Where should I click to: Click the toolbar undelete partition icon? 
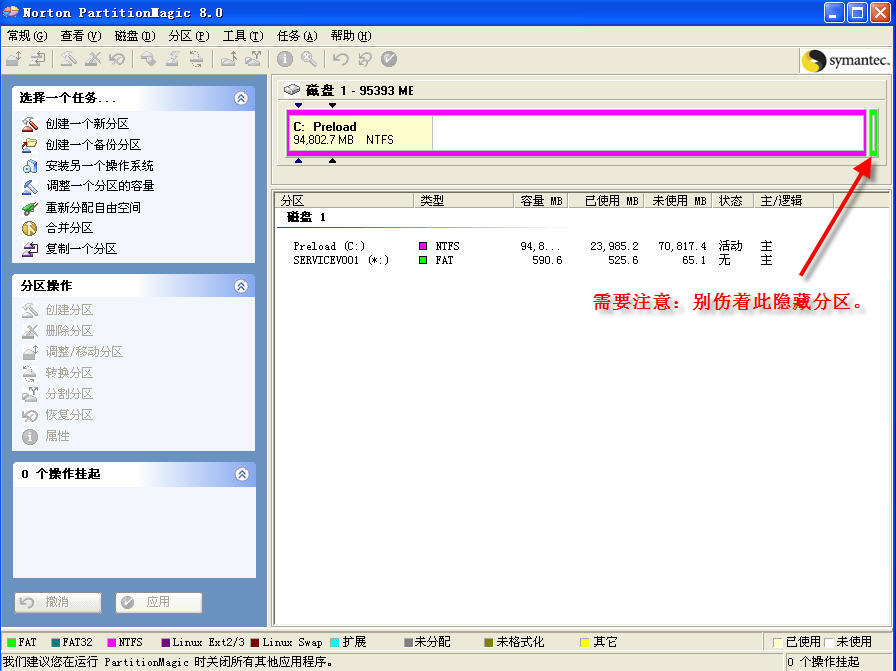[117, 59]
